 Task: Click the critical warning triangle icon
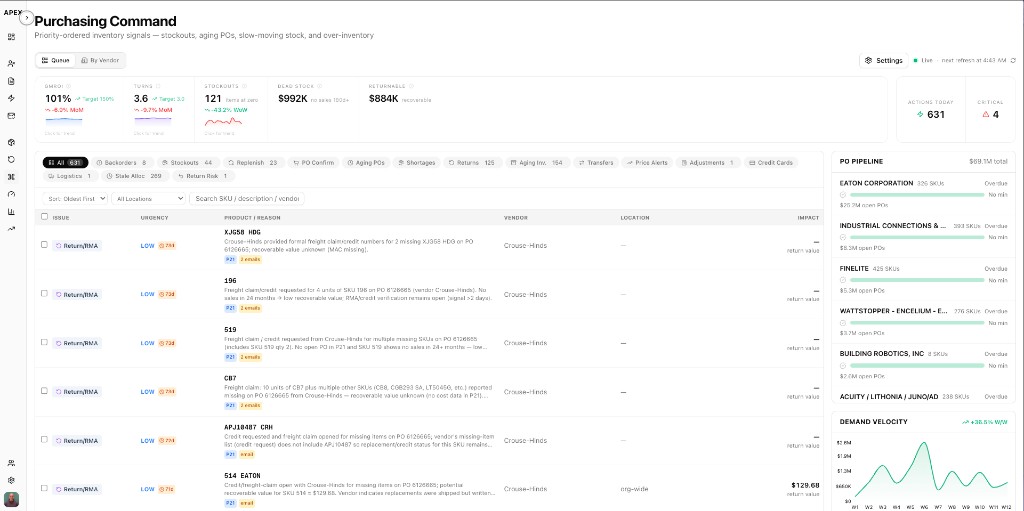pos(985,114)
